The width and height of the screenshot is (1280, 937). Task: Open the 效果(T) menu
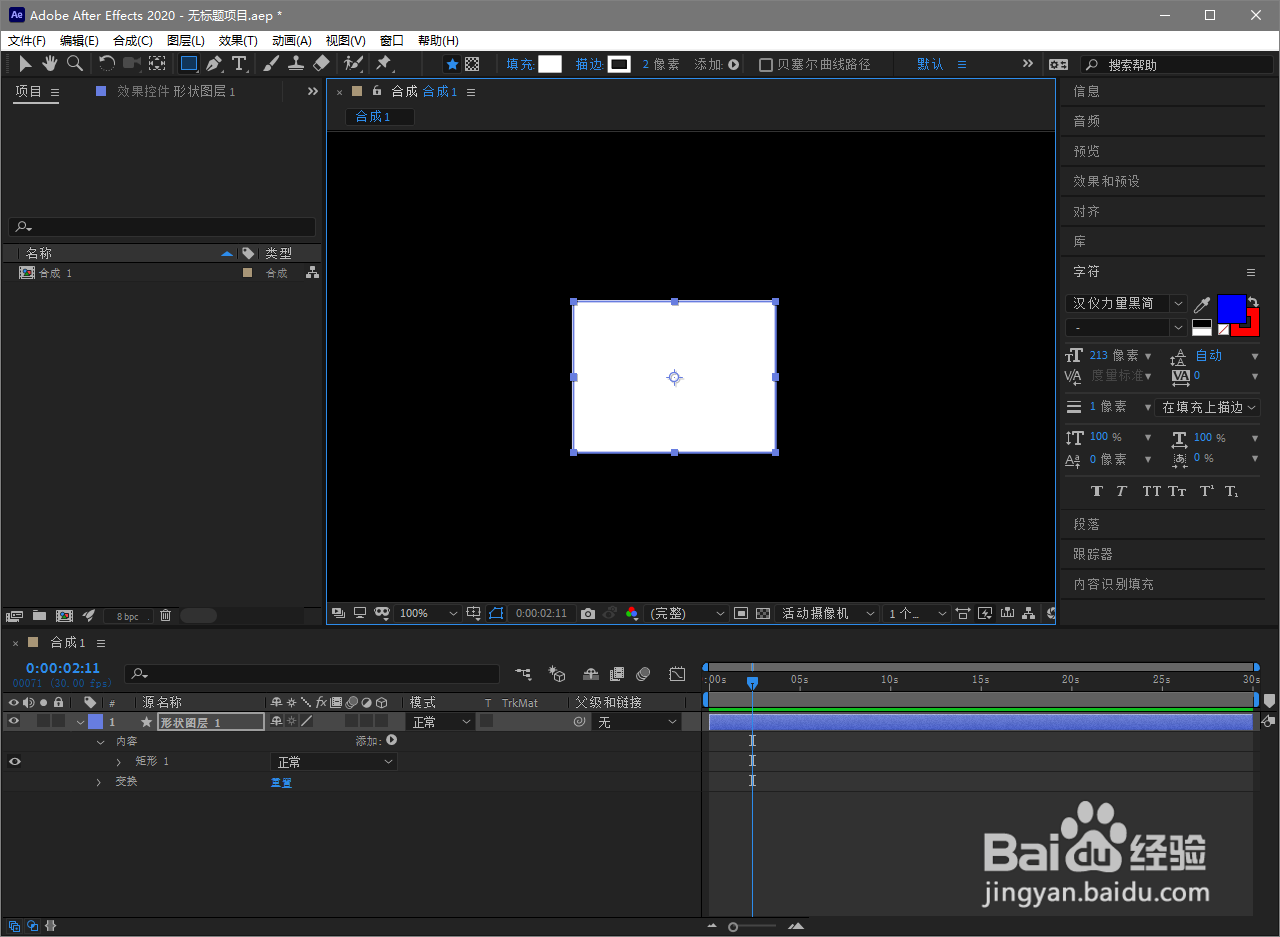tap(238, 41)
